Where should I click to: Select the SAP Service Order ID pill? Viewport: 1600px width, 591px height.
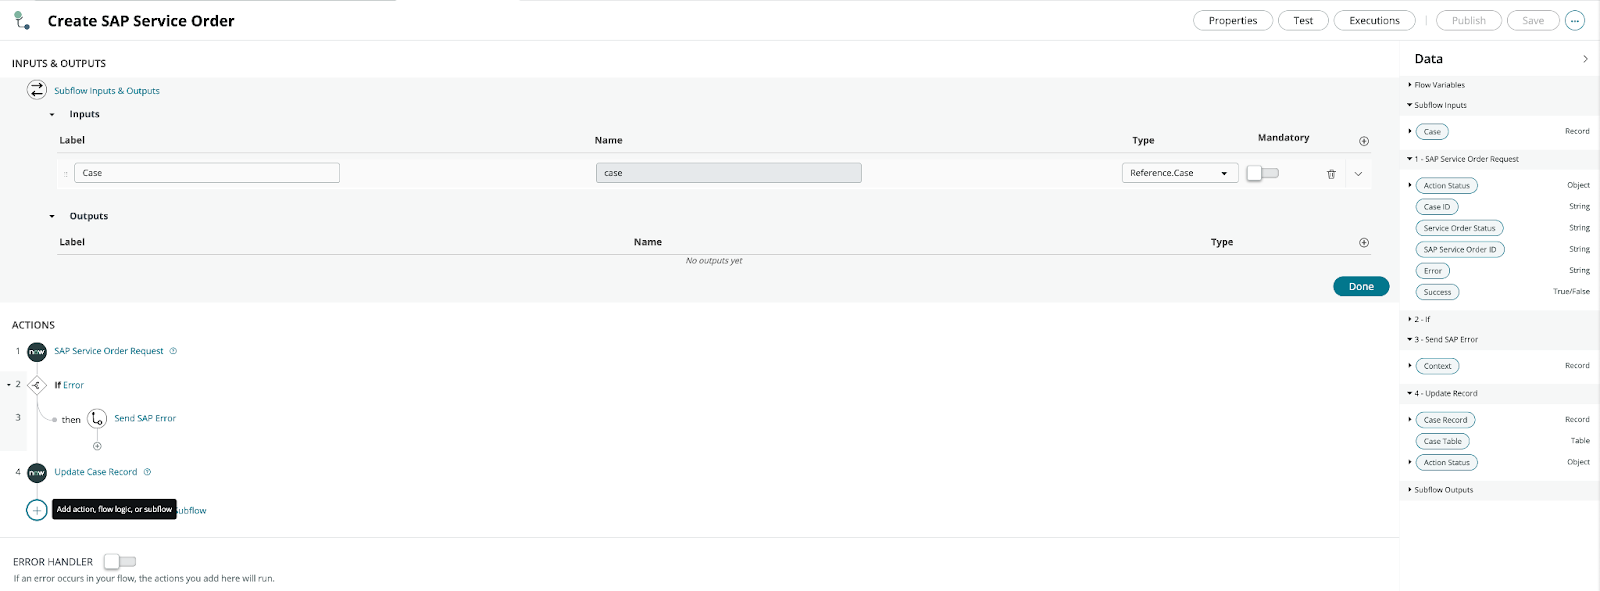coord(1460,250)
